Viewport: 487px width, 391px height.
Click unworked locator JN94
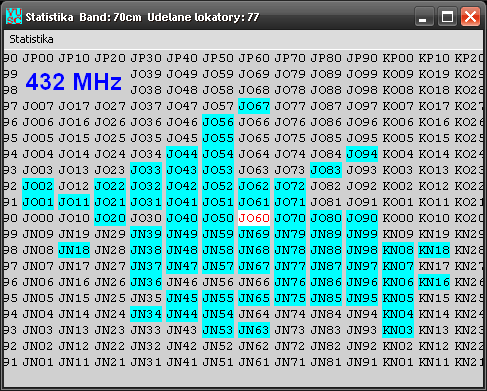click(x=362, y=314)
